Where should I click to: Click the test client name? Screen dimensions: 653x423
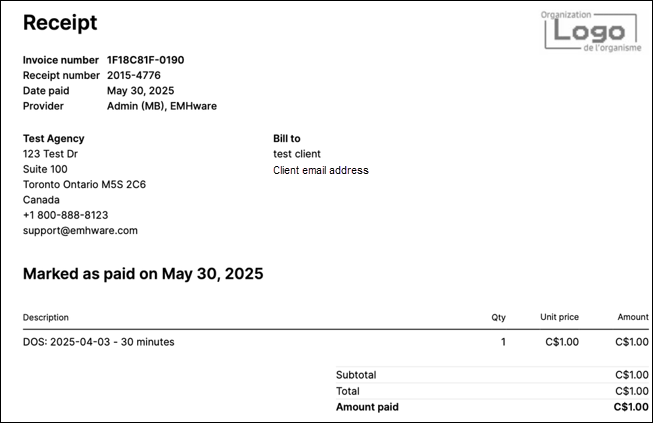(297, 154)
